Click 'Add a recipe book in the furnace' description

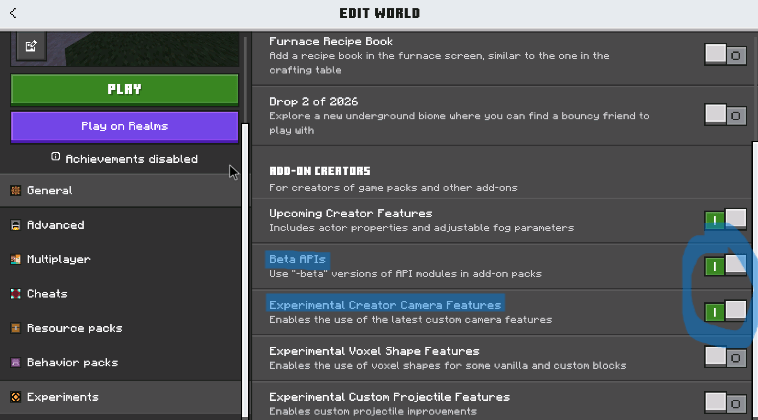click(439, 63)
